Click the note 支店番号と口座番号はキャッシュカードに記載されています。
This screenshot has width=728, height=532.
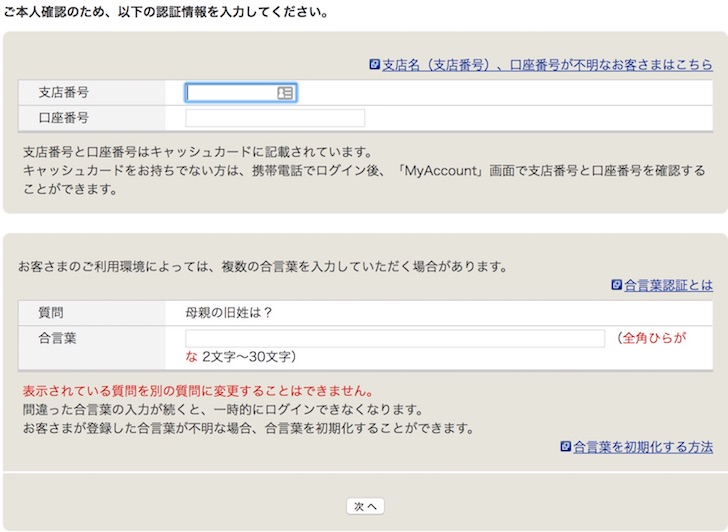pos(198,152)
